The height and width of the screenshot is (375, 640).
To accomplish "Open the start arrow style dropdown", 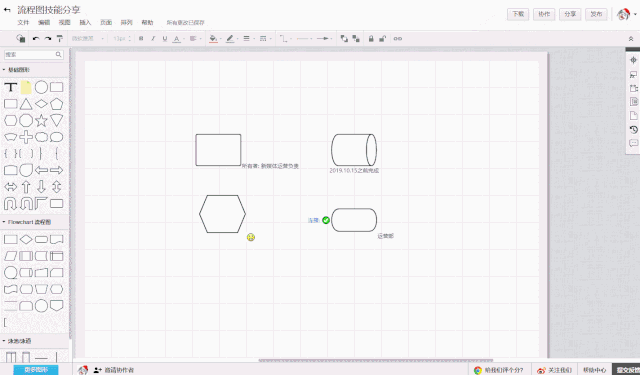I will [x=304, y=38].
